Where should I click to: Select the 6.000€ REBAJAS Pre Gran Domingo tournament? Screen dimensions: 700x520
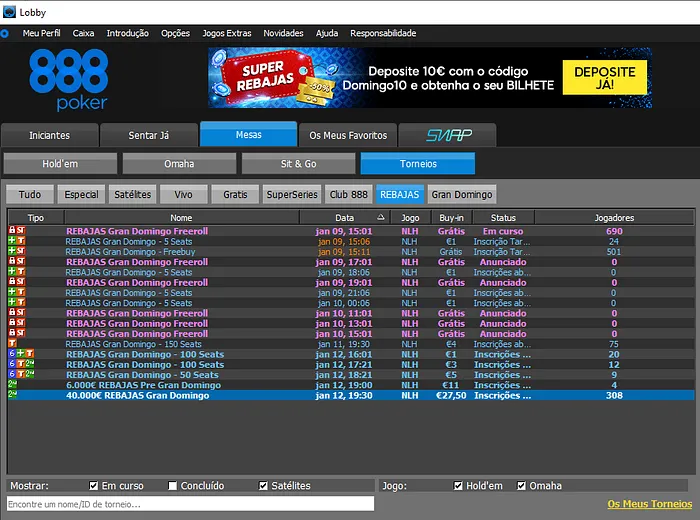click(351, 385)
